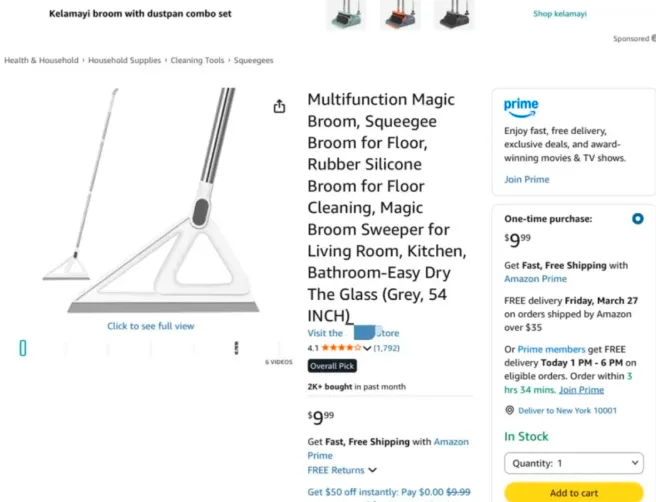The image size is (656, 502).
Task: Click the orange star rating icons
Action: click(x=341, y=348)
